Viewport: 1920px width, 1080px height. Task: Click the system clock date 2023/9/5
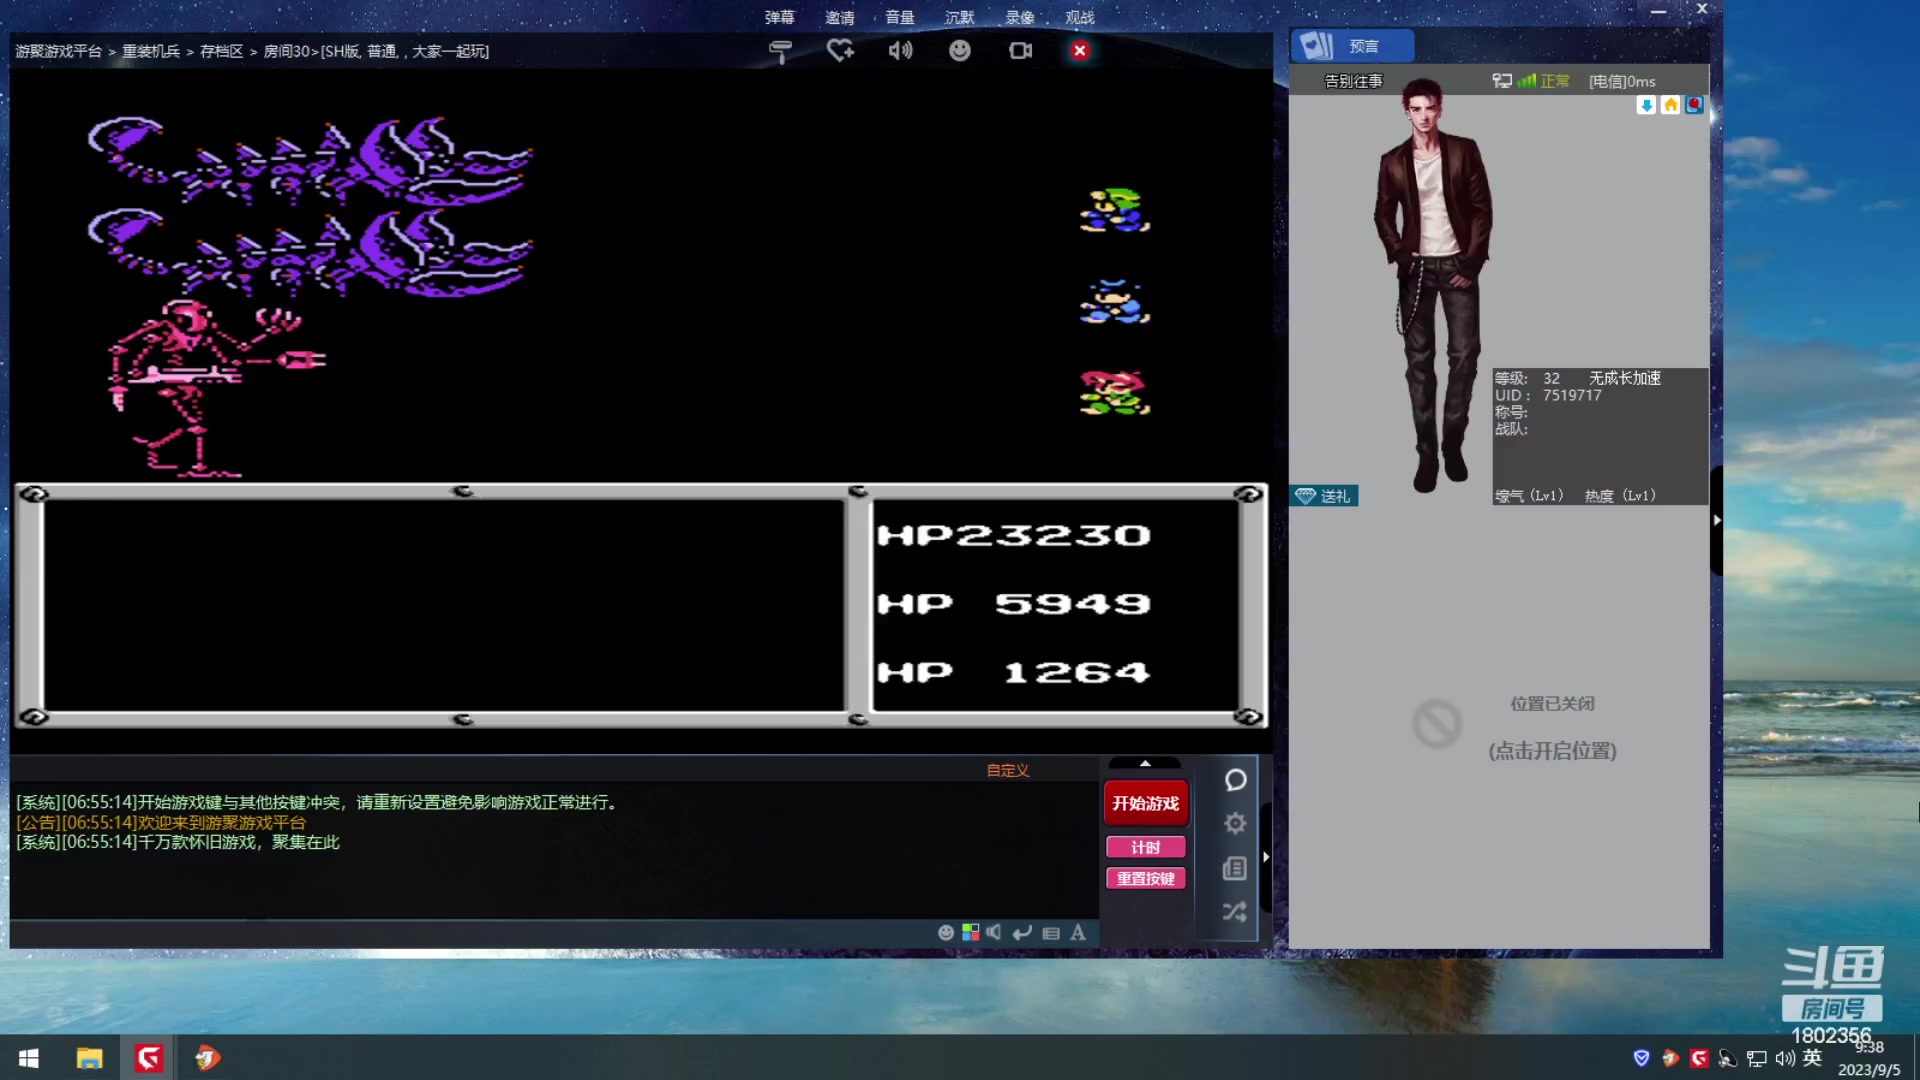click(x=1869, y=1069)
